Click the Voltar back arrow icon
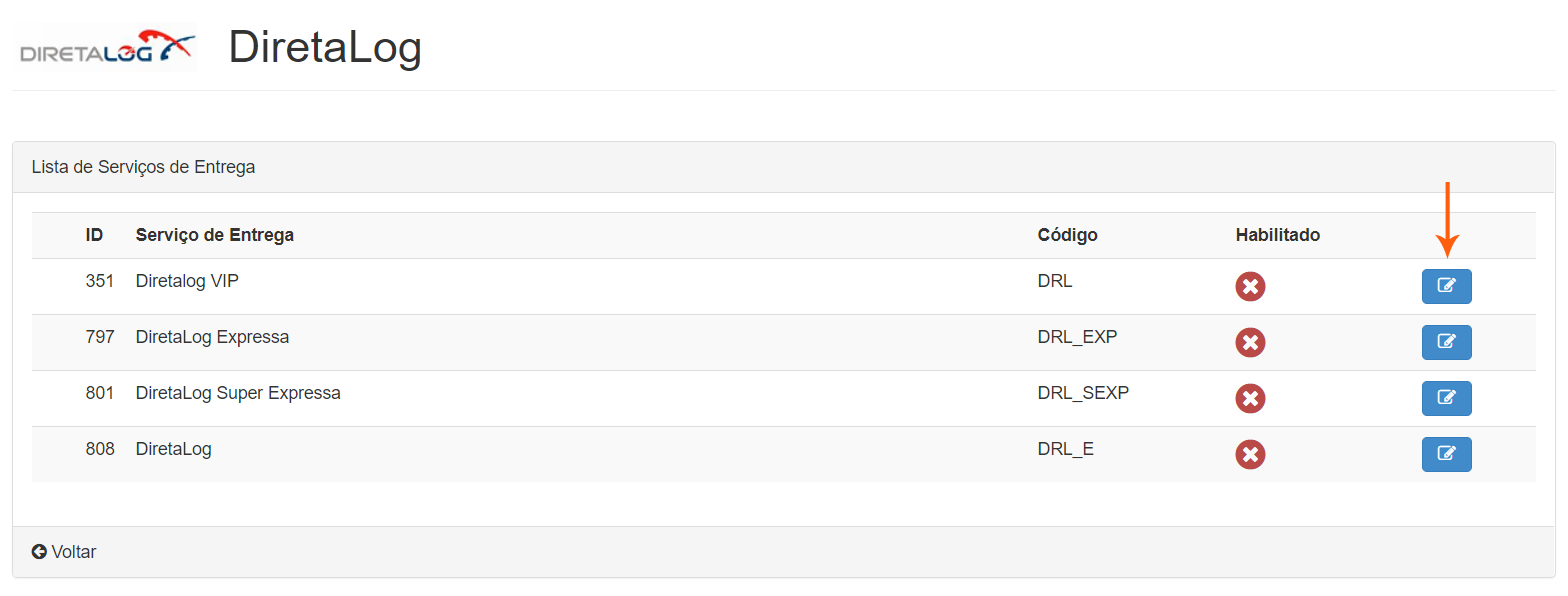The height and width of the screenshot is (596, 1568). (39, 552)
